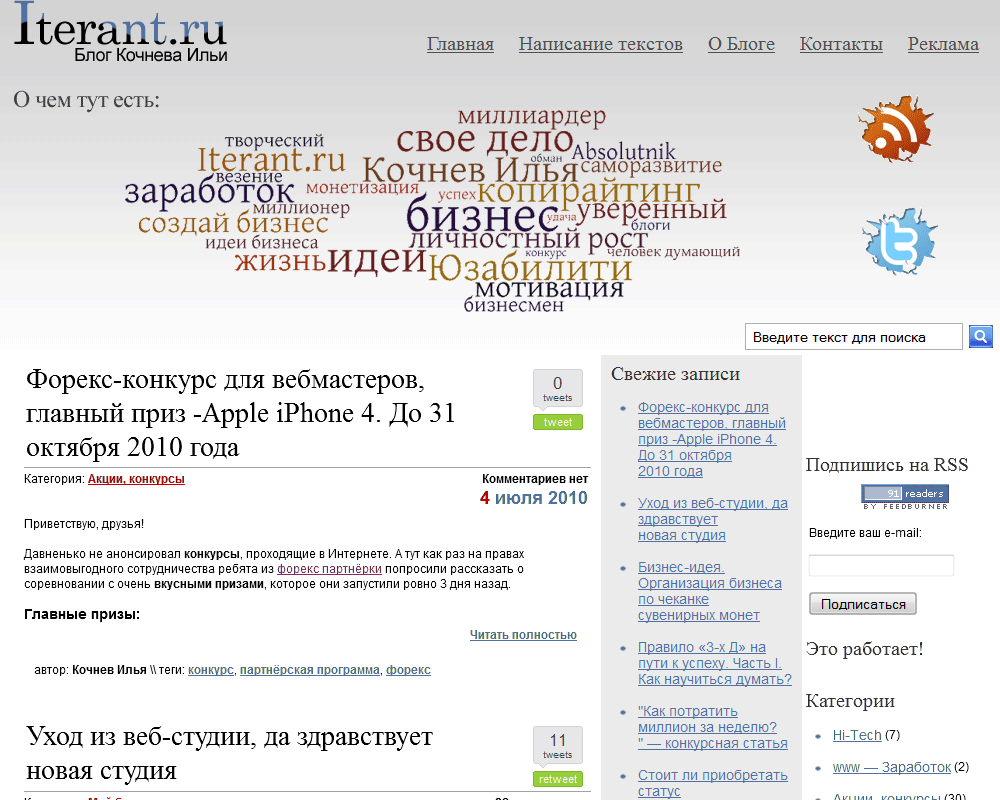
Task: Click the Свежие записи heading
Action: [675, 374]
